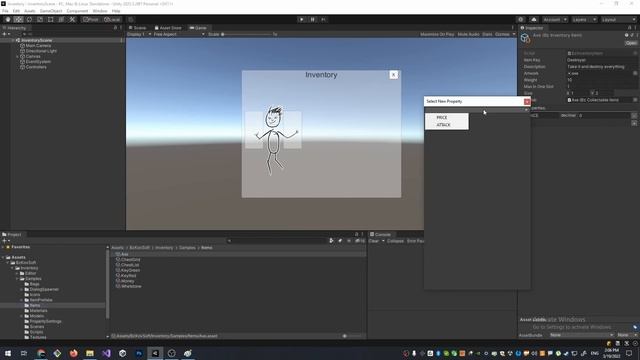
Task: Open Unity collab history icon
Action: click(520, 19)
